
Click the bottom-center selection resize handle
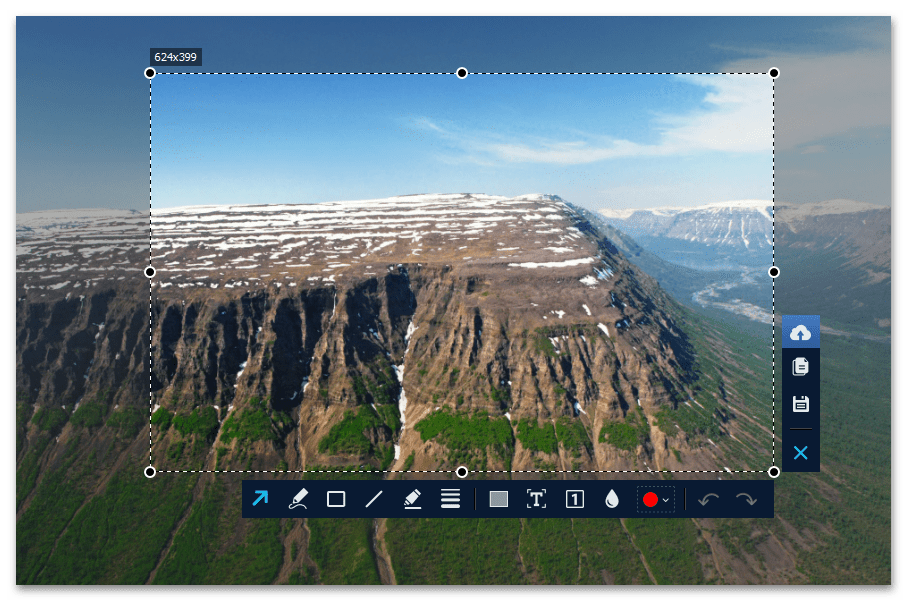coord(462,471)
